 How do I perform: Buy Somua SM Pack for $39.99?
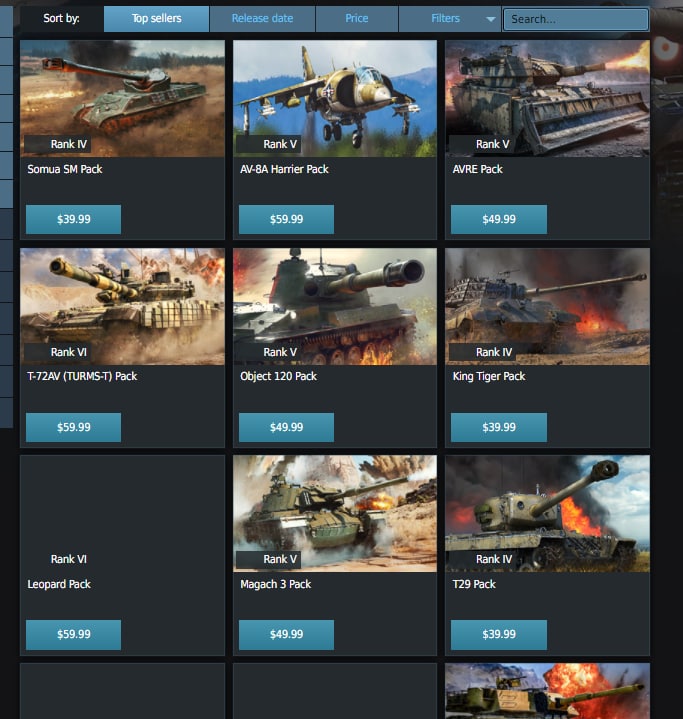(x=73, y=219)
